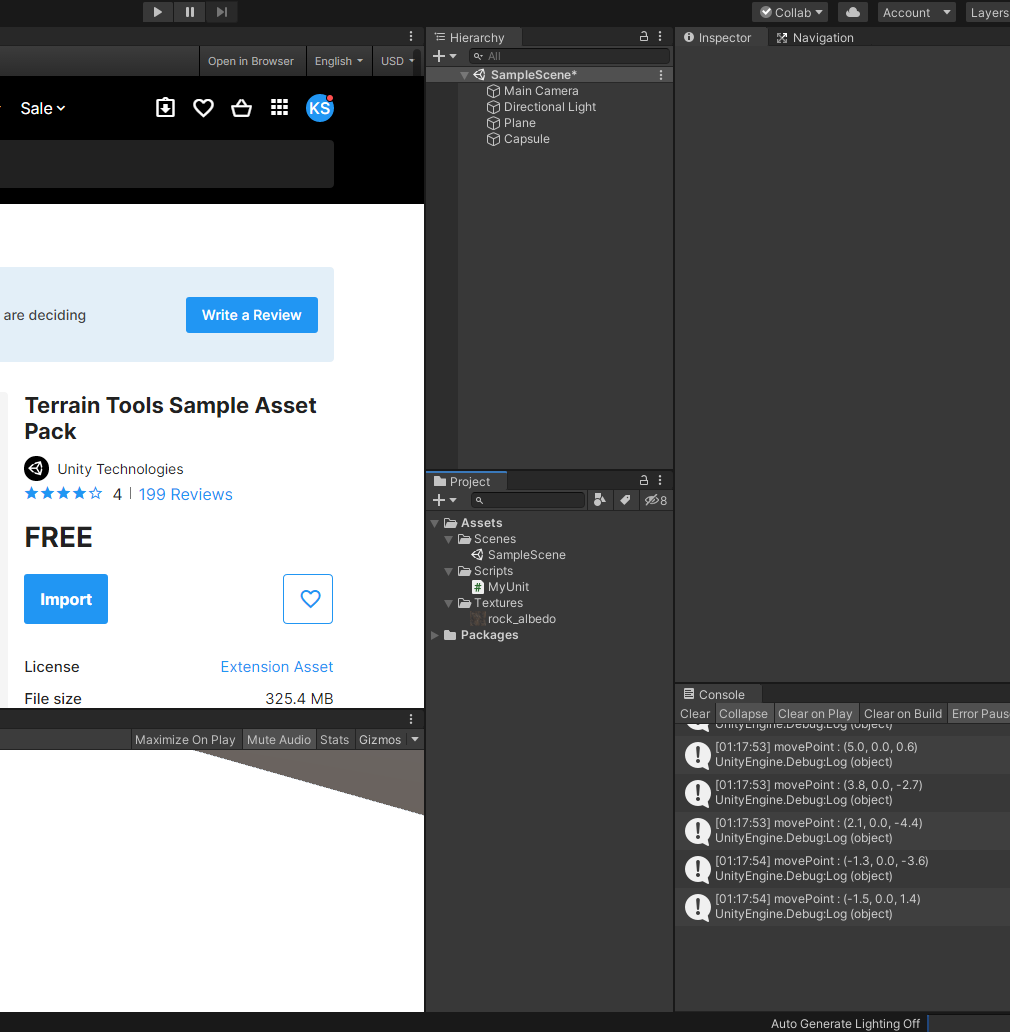The image size is (1010, 1032).
Task: Advance one frame with the Step button
Action: point(222,12)
